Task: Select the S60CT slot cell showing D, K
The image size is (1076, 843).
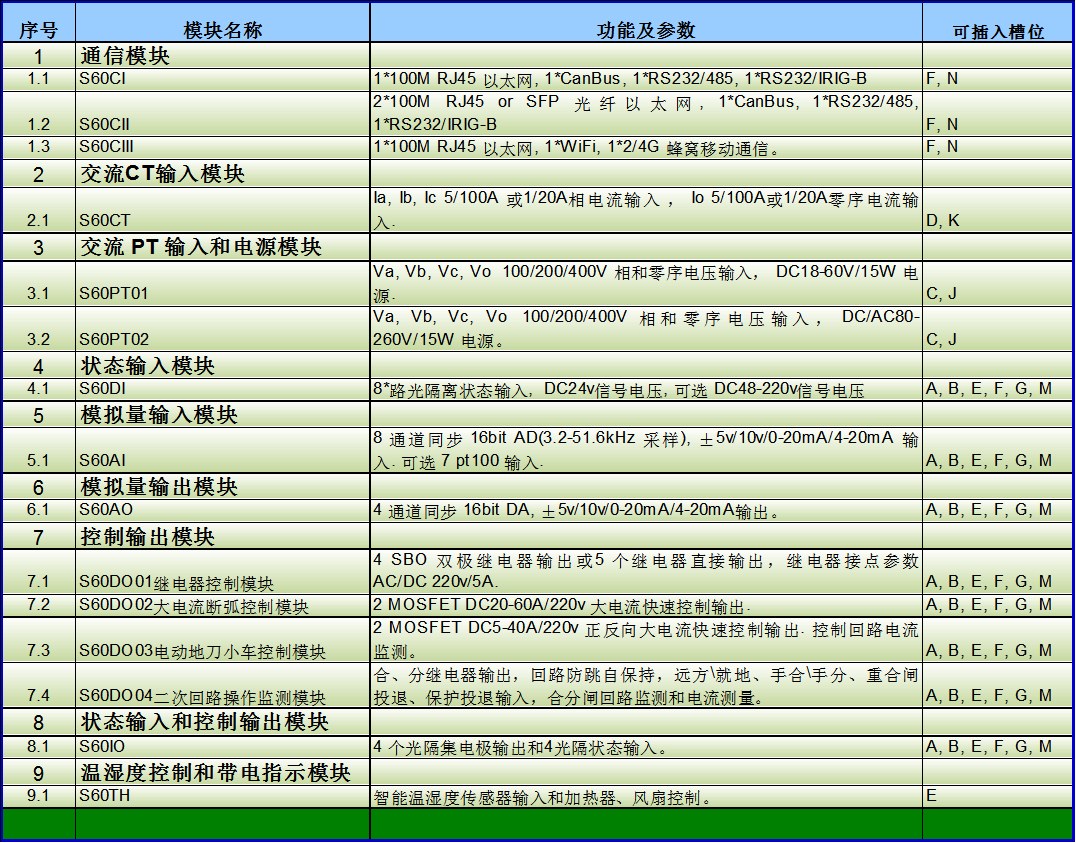Action: click(997, 211)
